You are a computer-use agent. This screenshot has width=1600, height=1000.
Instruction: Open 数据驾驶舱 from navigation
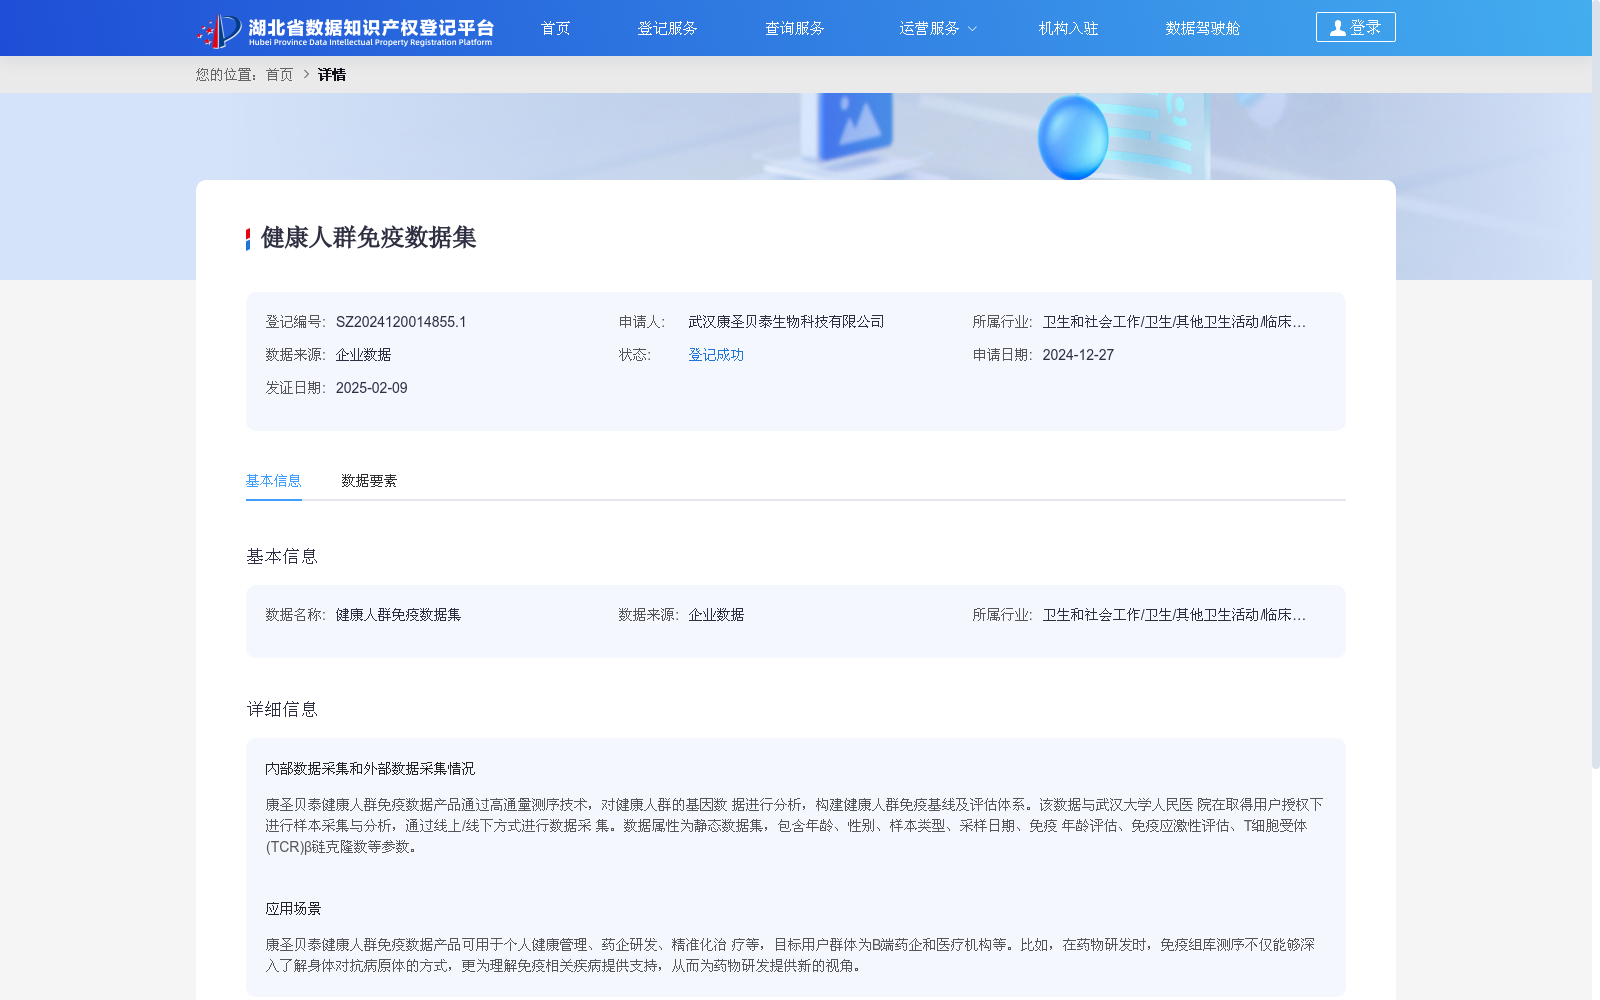1202,28
